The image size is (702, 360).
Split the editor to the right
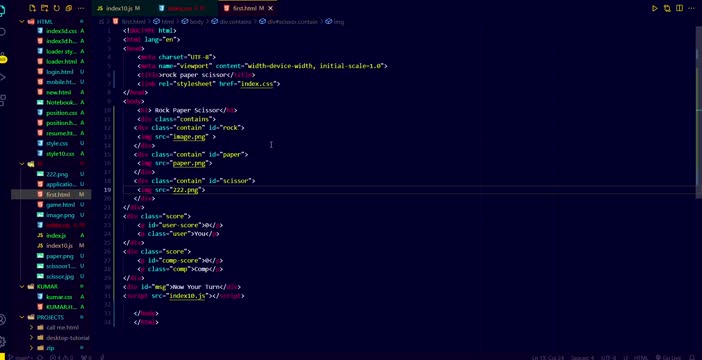pos(679,8)
